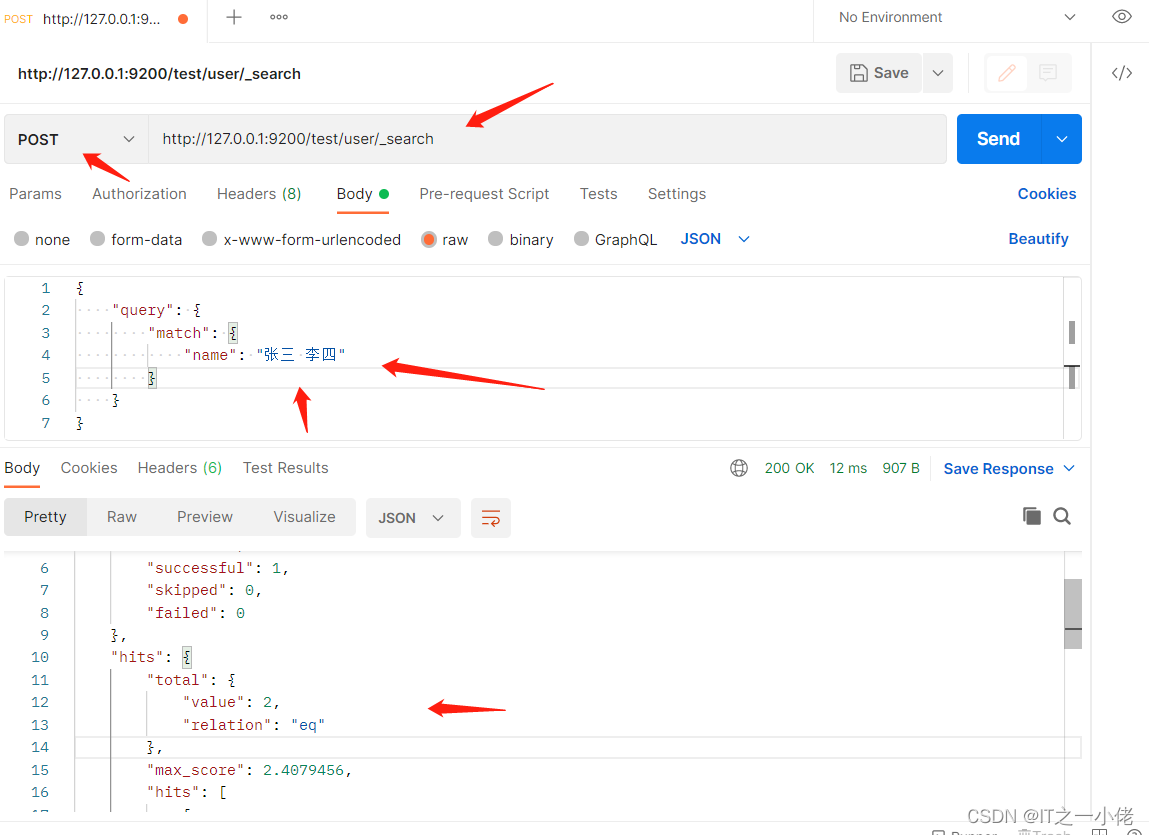Open response Headers (6) tab
1149x835 pixels.
pyautogui.click(x=180, y=468)
